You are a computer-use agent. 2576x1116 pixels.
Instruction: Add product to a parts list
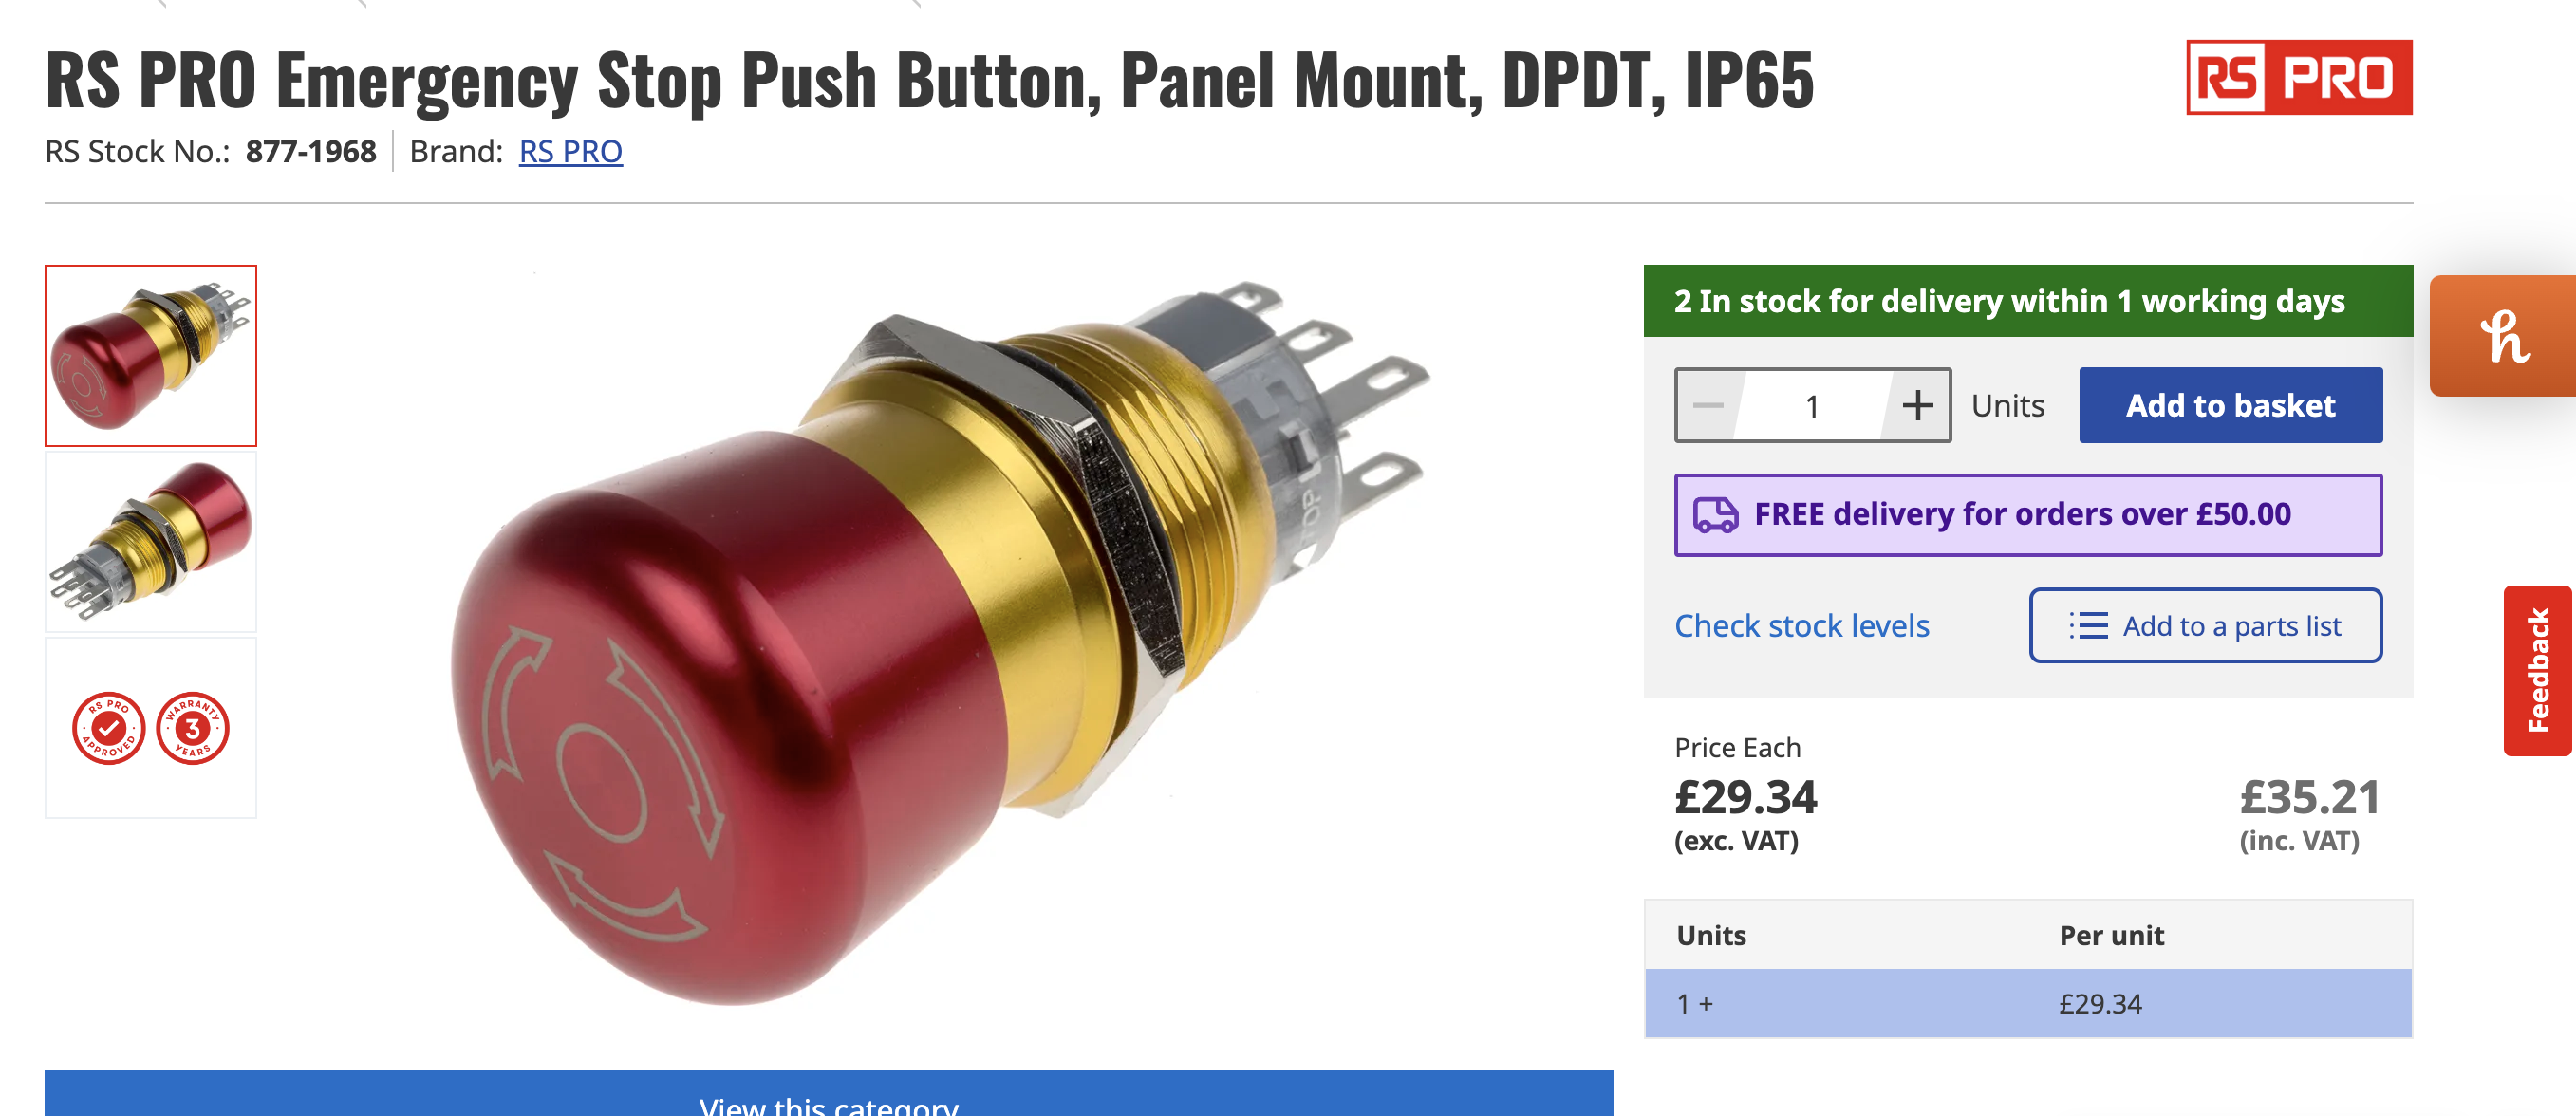pyautogui.click(x=2205, y=626)
